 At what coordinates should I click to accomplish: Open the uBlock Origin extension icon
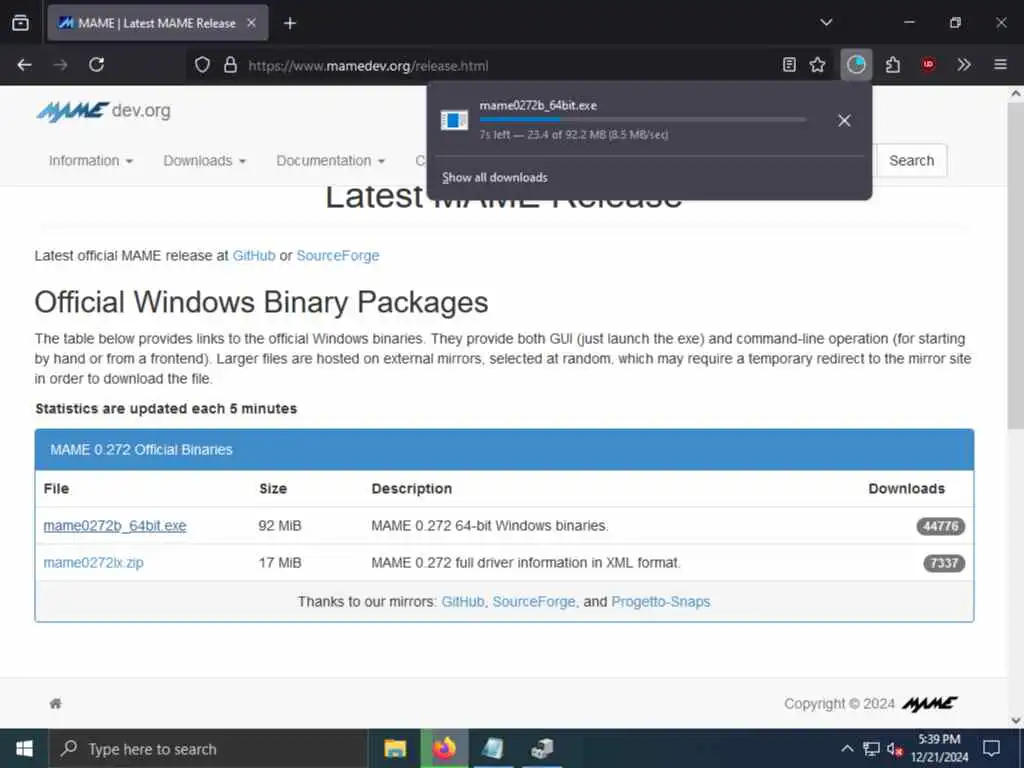[928, 65]
